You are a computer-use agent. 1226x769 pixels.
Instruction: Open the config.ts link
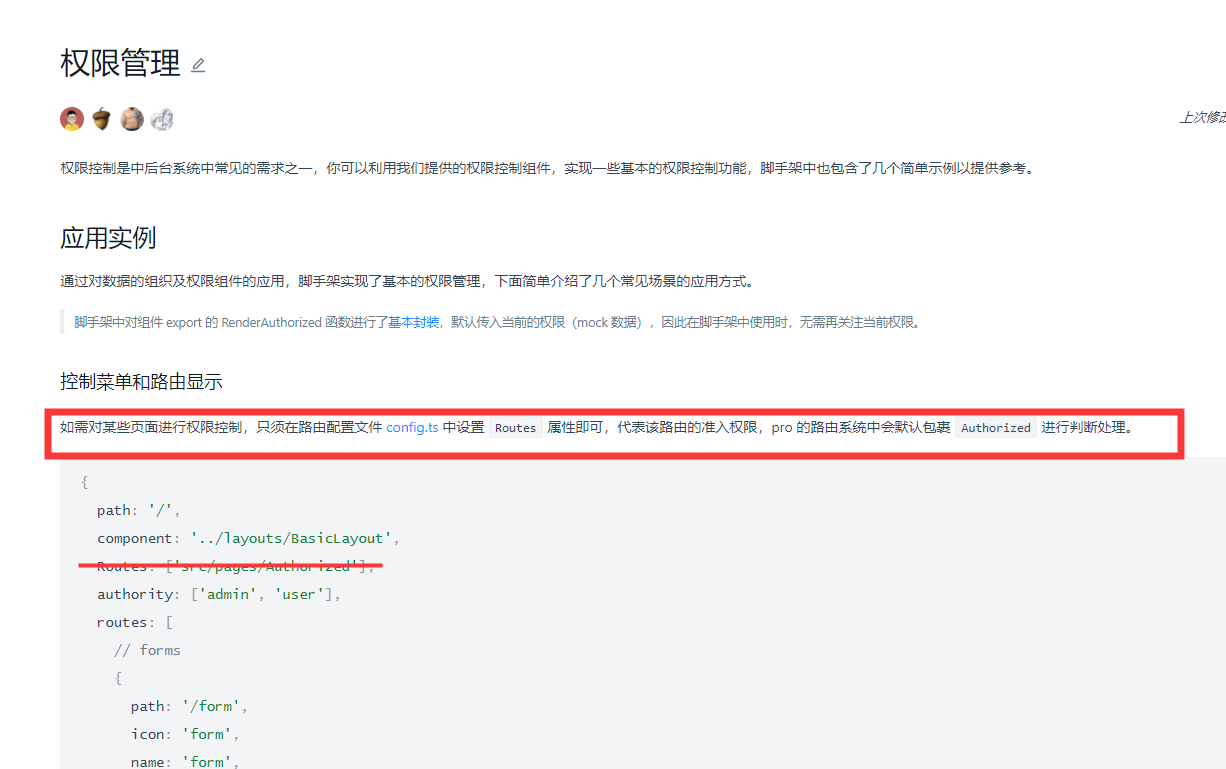point(412,427)
